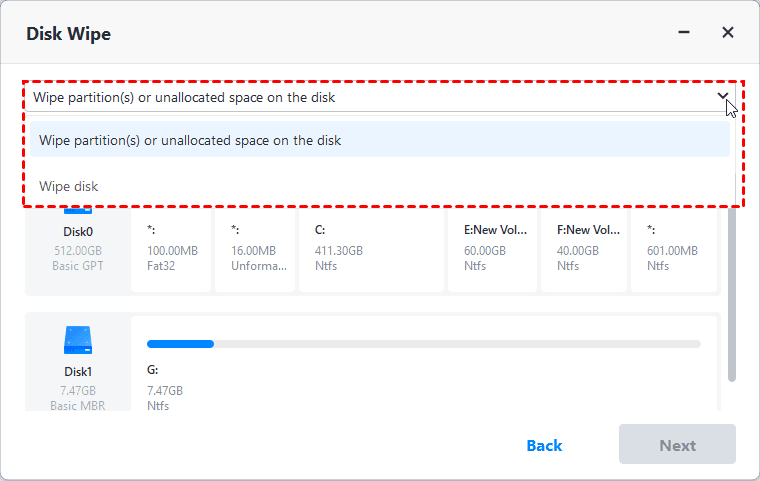Image resolution: width=760 pixels, height=481 pixels.
Task: Choose "Wipe disk" option from list
Action: click(x=69, y=186)
